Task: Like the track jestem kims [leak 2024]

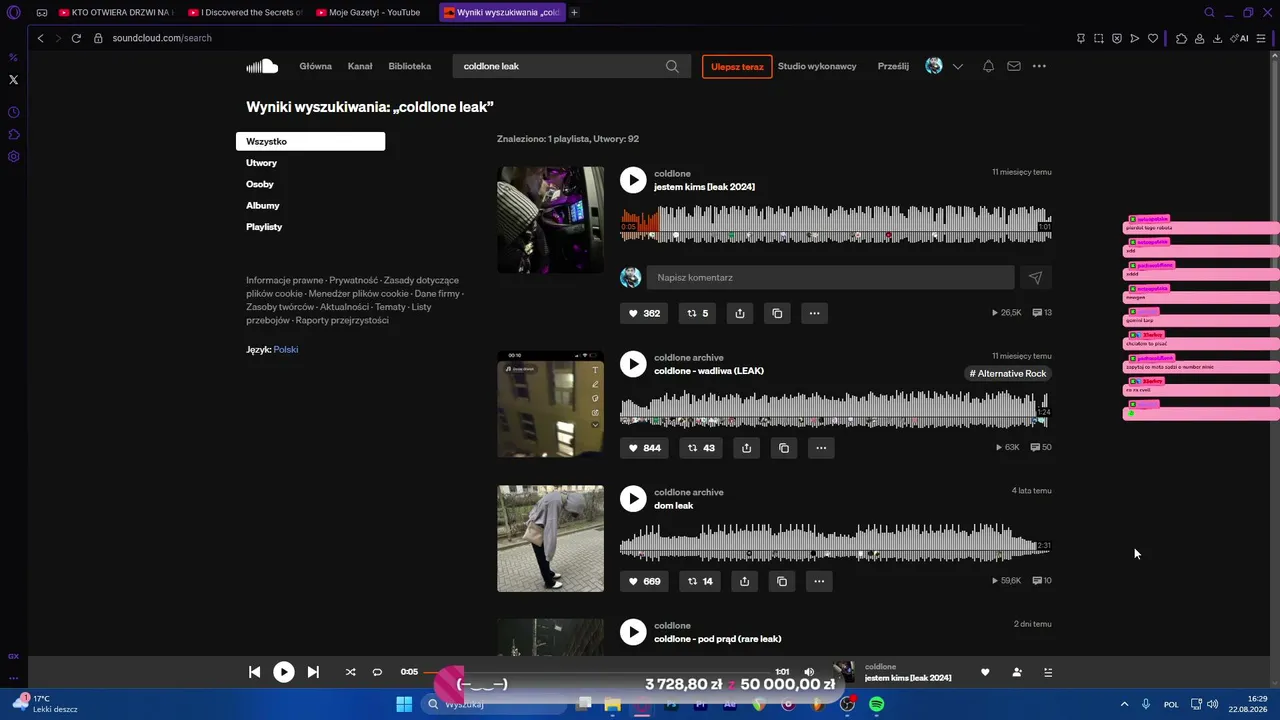Action: pyautogui.click(x=644, y=313)
